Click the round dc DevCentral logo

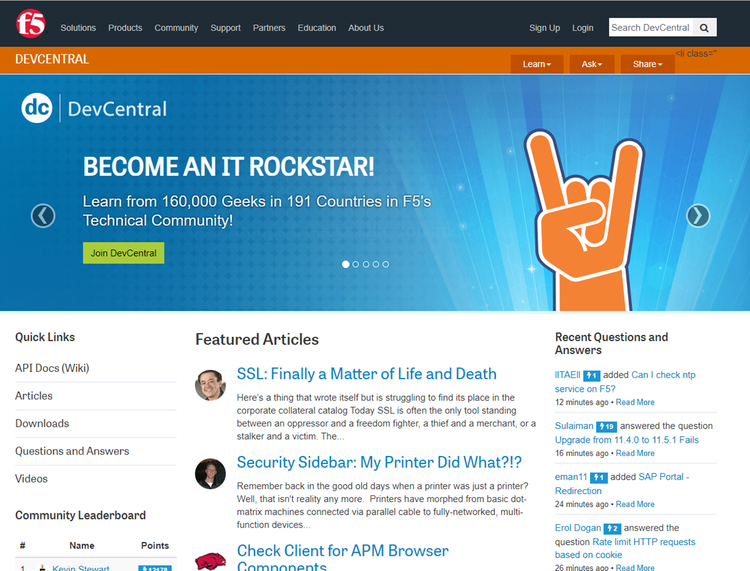[37, 108]
